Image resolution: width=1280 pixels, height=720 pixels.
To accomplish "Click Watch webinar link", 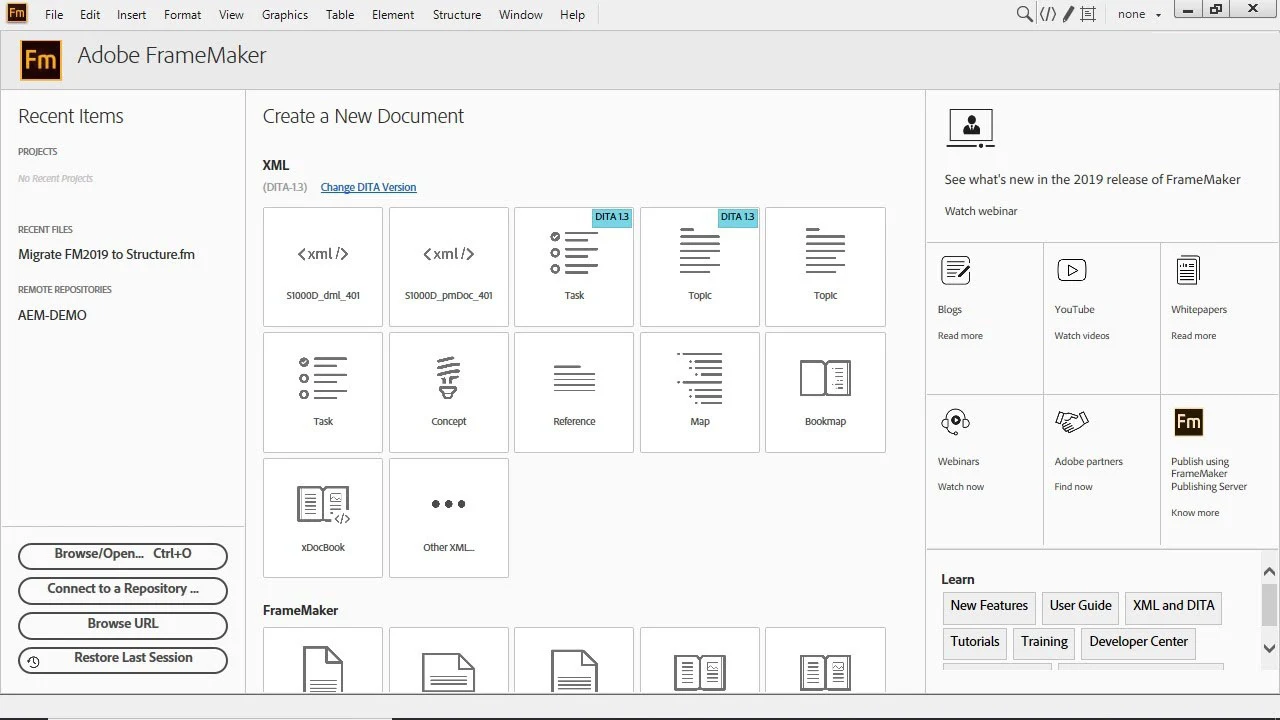I will pos(981,211).
